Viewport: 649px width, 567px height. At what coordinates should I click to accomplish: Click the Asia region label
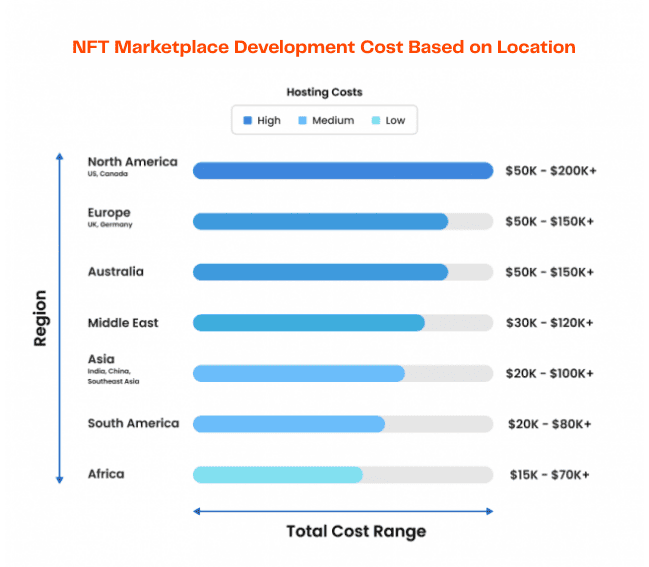click(x=101, y=359)
